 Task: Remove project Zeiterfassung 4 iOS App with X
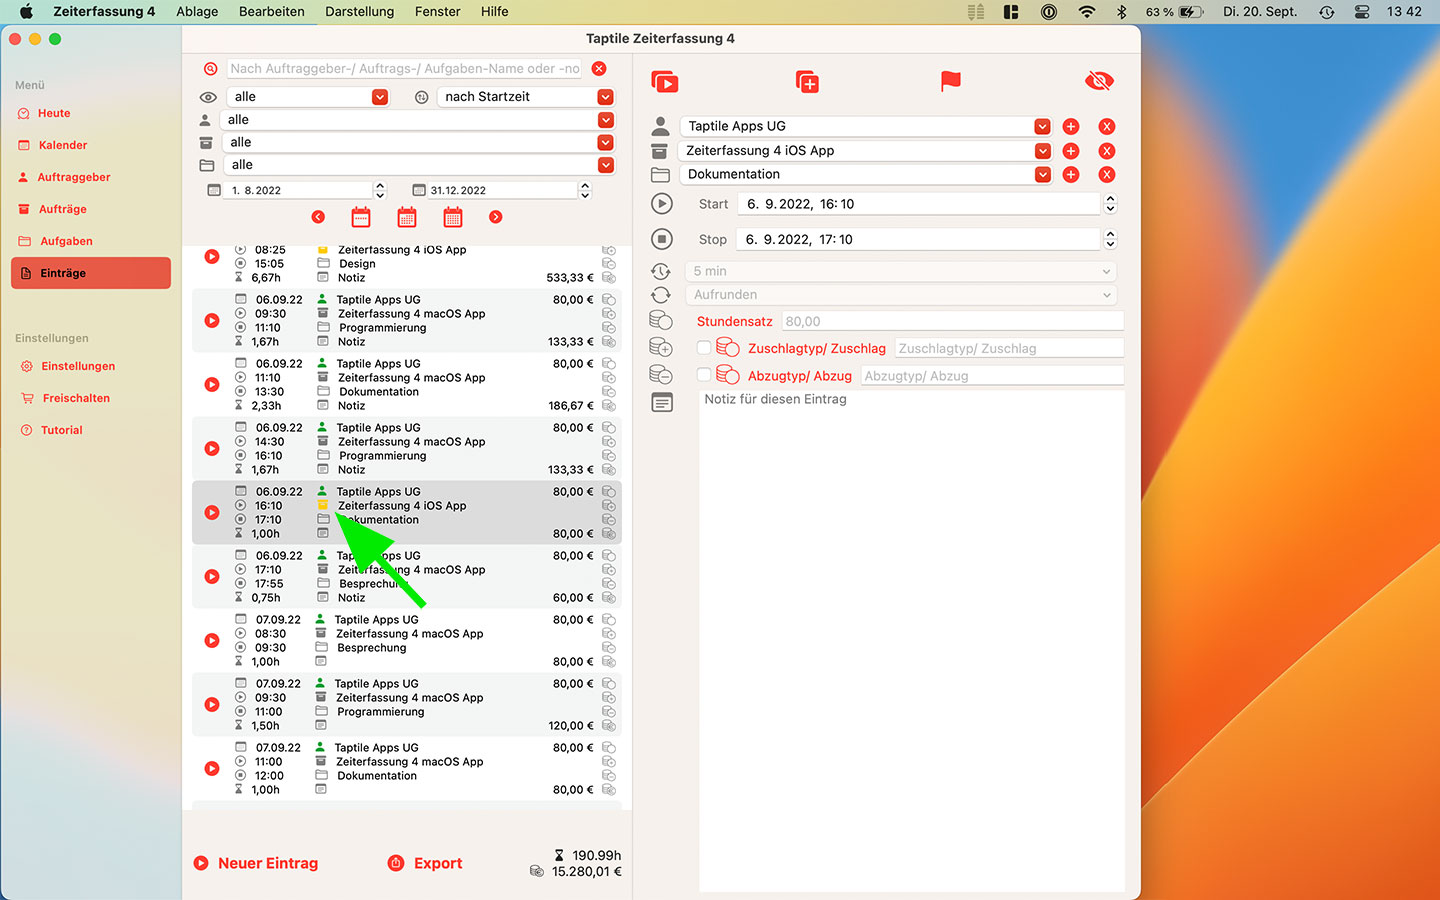pyautogui.click(x=1107, y=151)
